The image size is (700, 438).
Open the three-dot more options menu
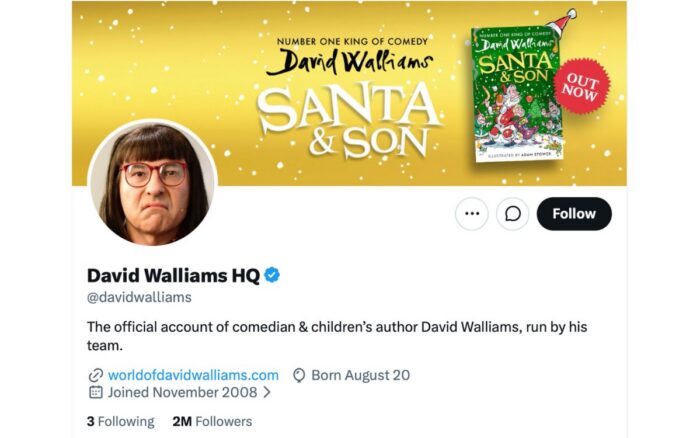tap(472, 214)
